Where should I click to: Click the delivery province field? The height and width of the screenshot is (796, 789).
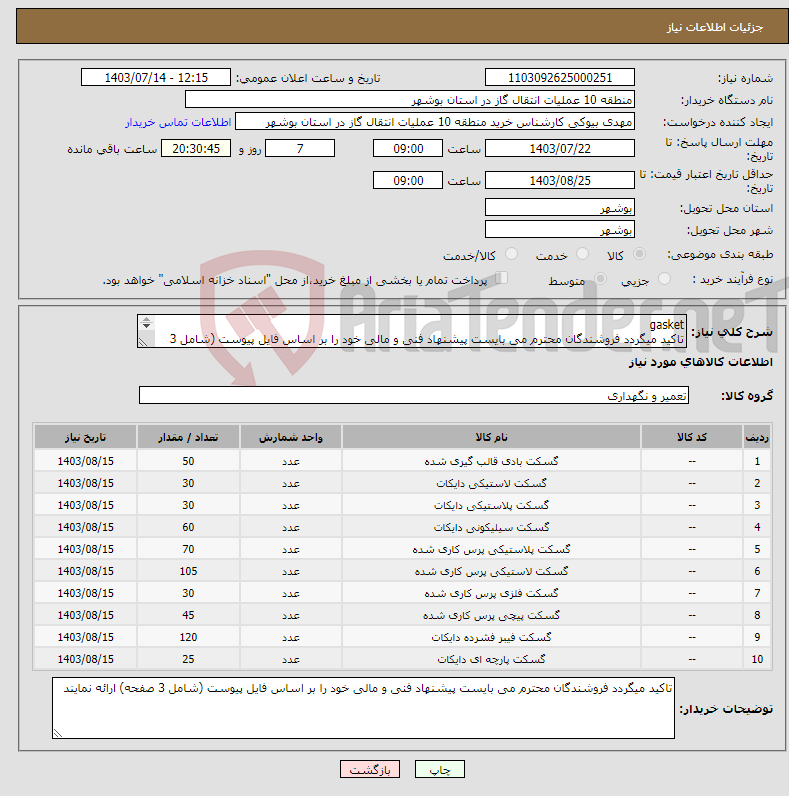click(x=560, y=208)
